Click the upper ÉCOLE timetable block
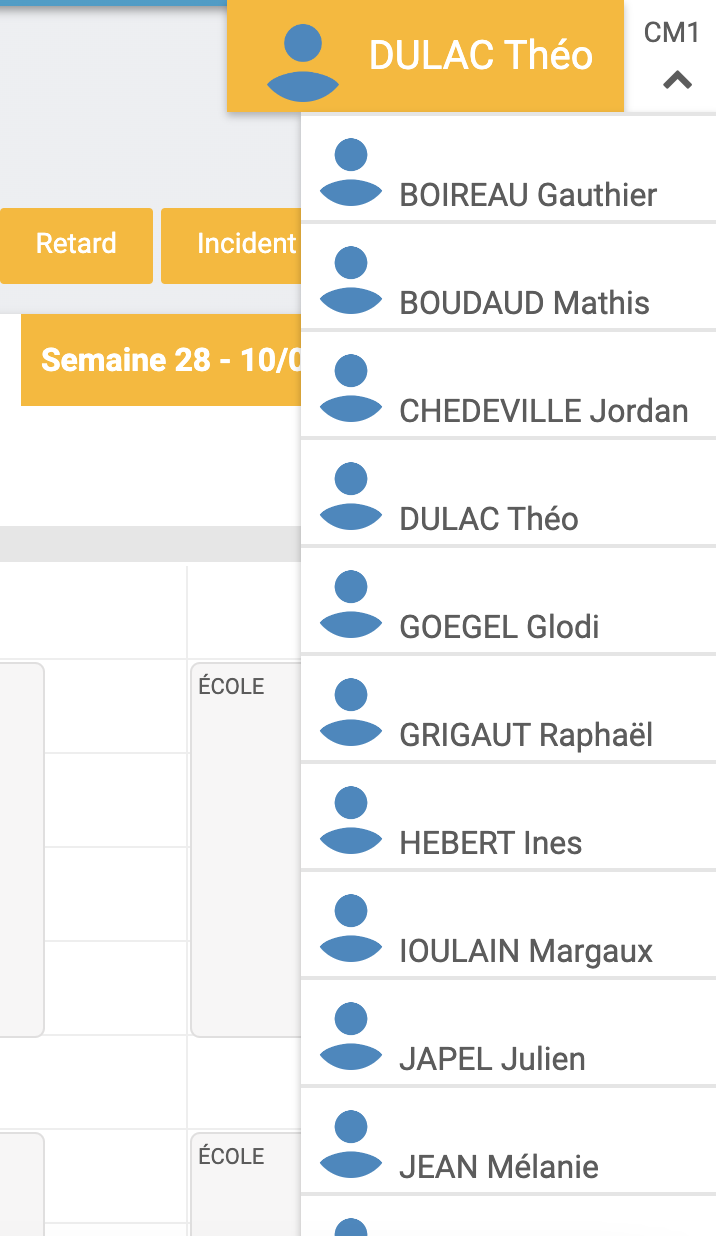The width and height of the screenshot is (716, 1236). point(246,850)
